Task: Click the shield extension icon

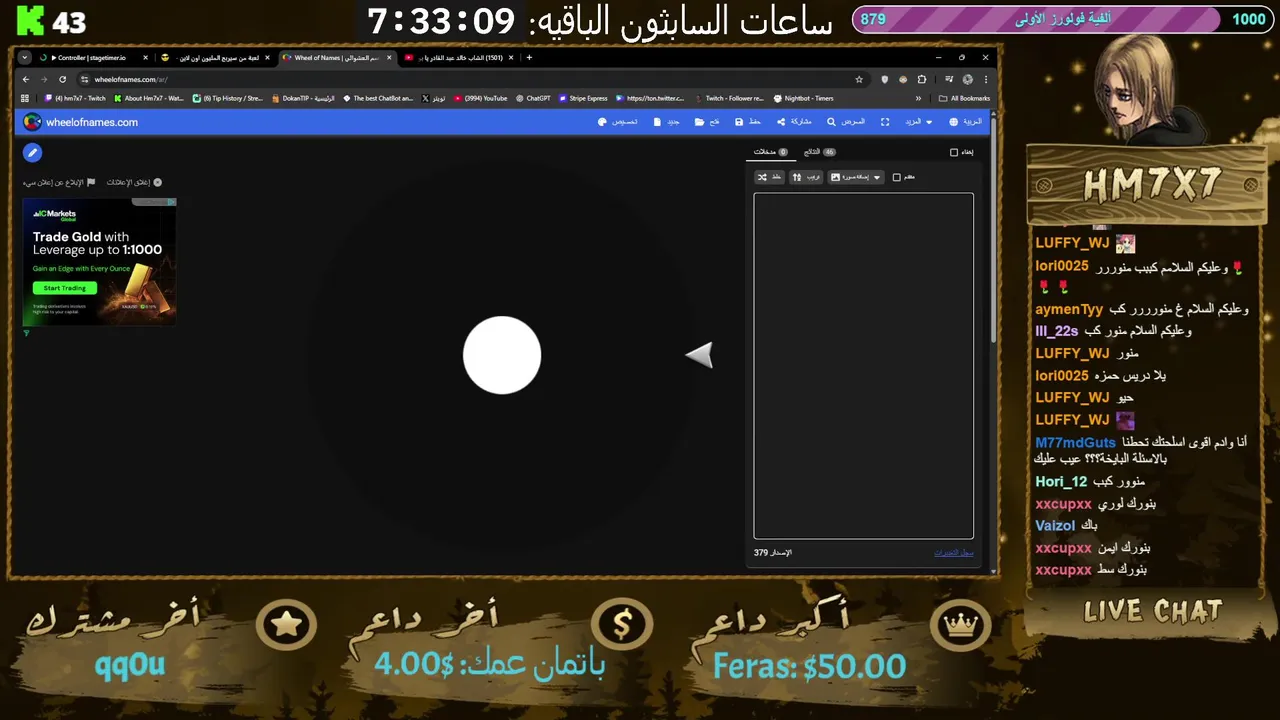Action: 886,79
